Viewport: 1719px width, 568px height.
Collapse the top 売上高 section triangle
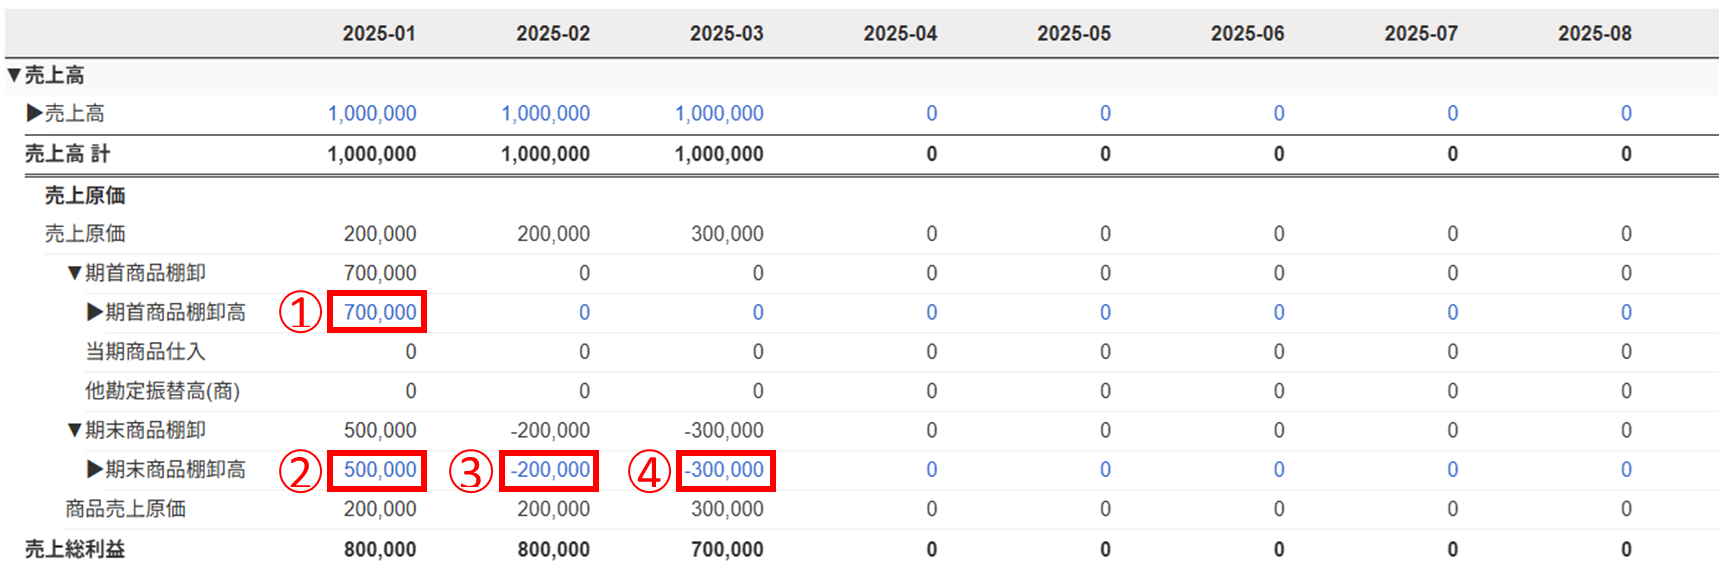click(14, 75)
